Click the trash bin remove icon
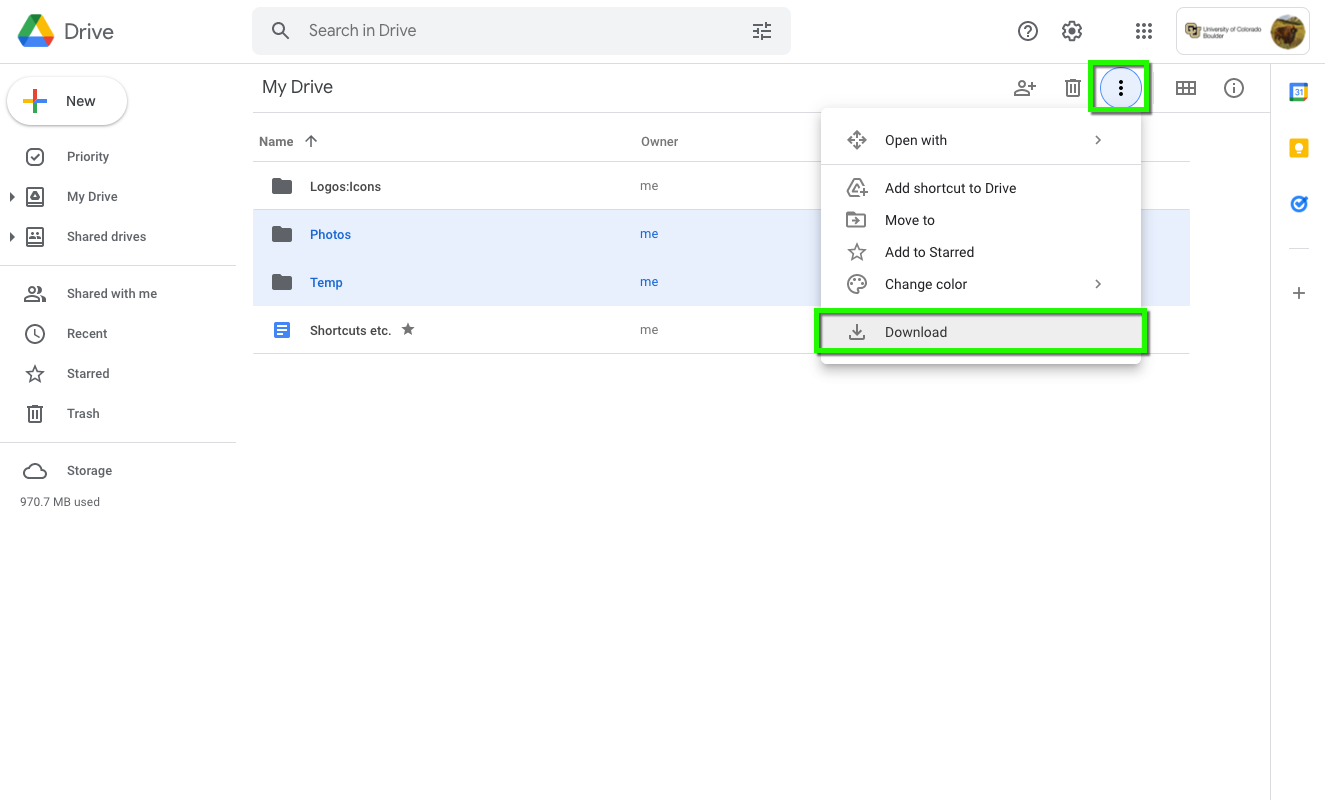The height and width of the screenshot is (800, 1325). click(x=1072, y=88)
